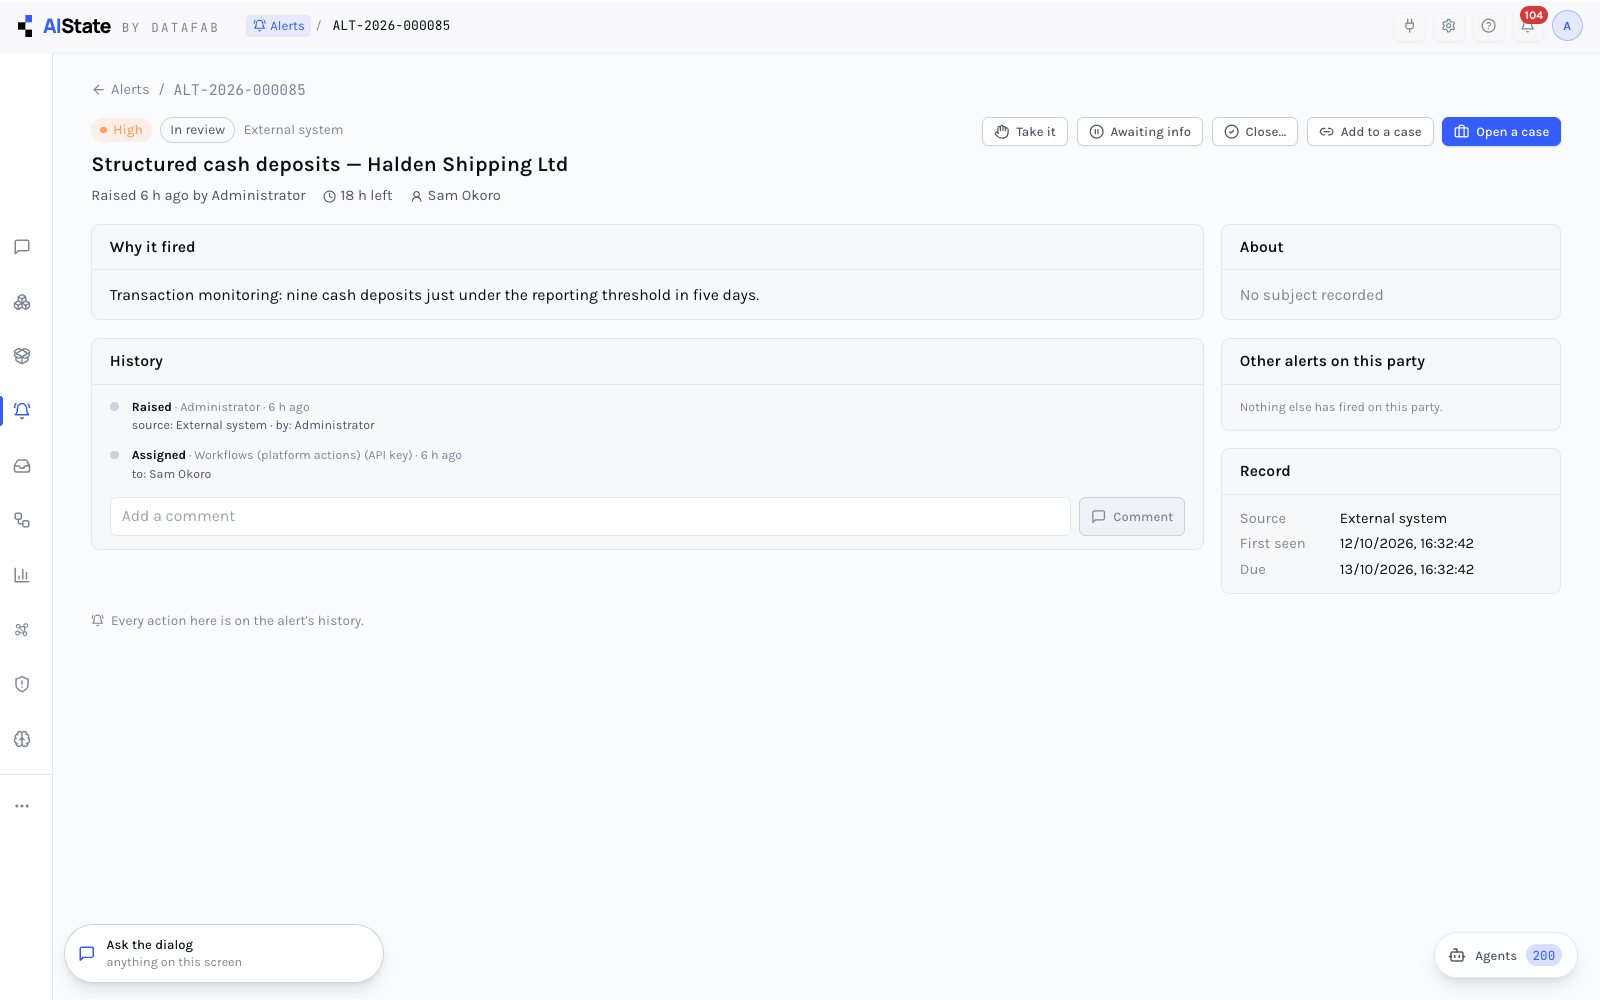This screenshot has width=1600, height=1000.
Task: Open the shield alert icon in the sidebar
Action: tap(22, 684)
